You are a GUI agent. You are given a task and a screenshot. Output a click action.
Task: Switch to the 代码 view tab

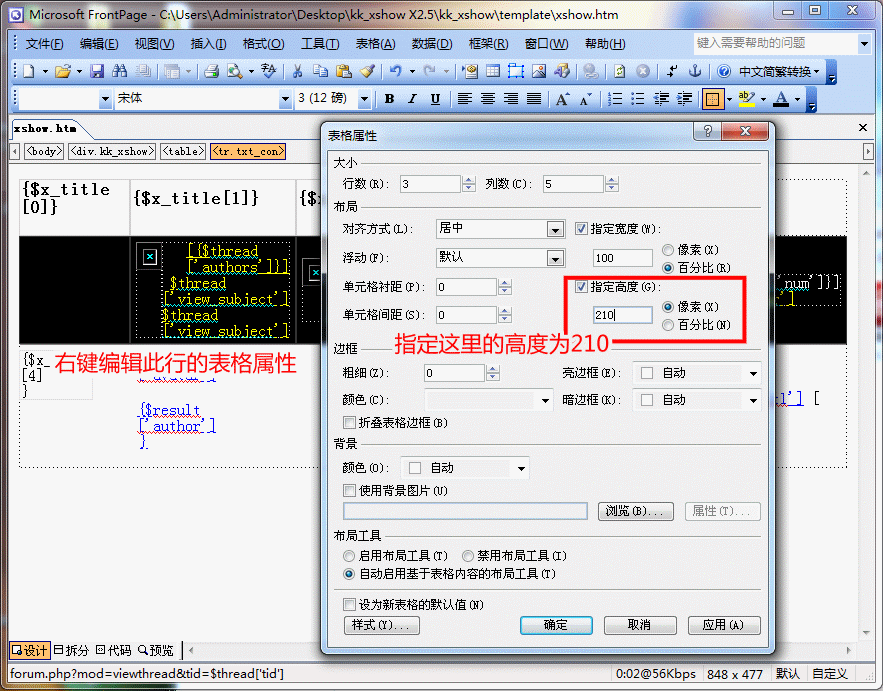(113, 650)
